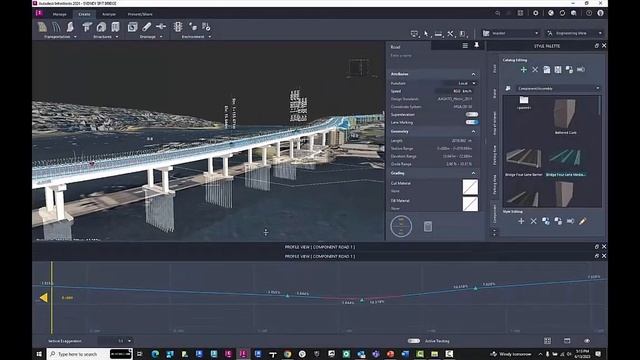
Task: Select the Component vertical tab in Style Palette
Action: click(x=494, y=214)
